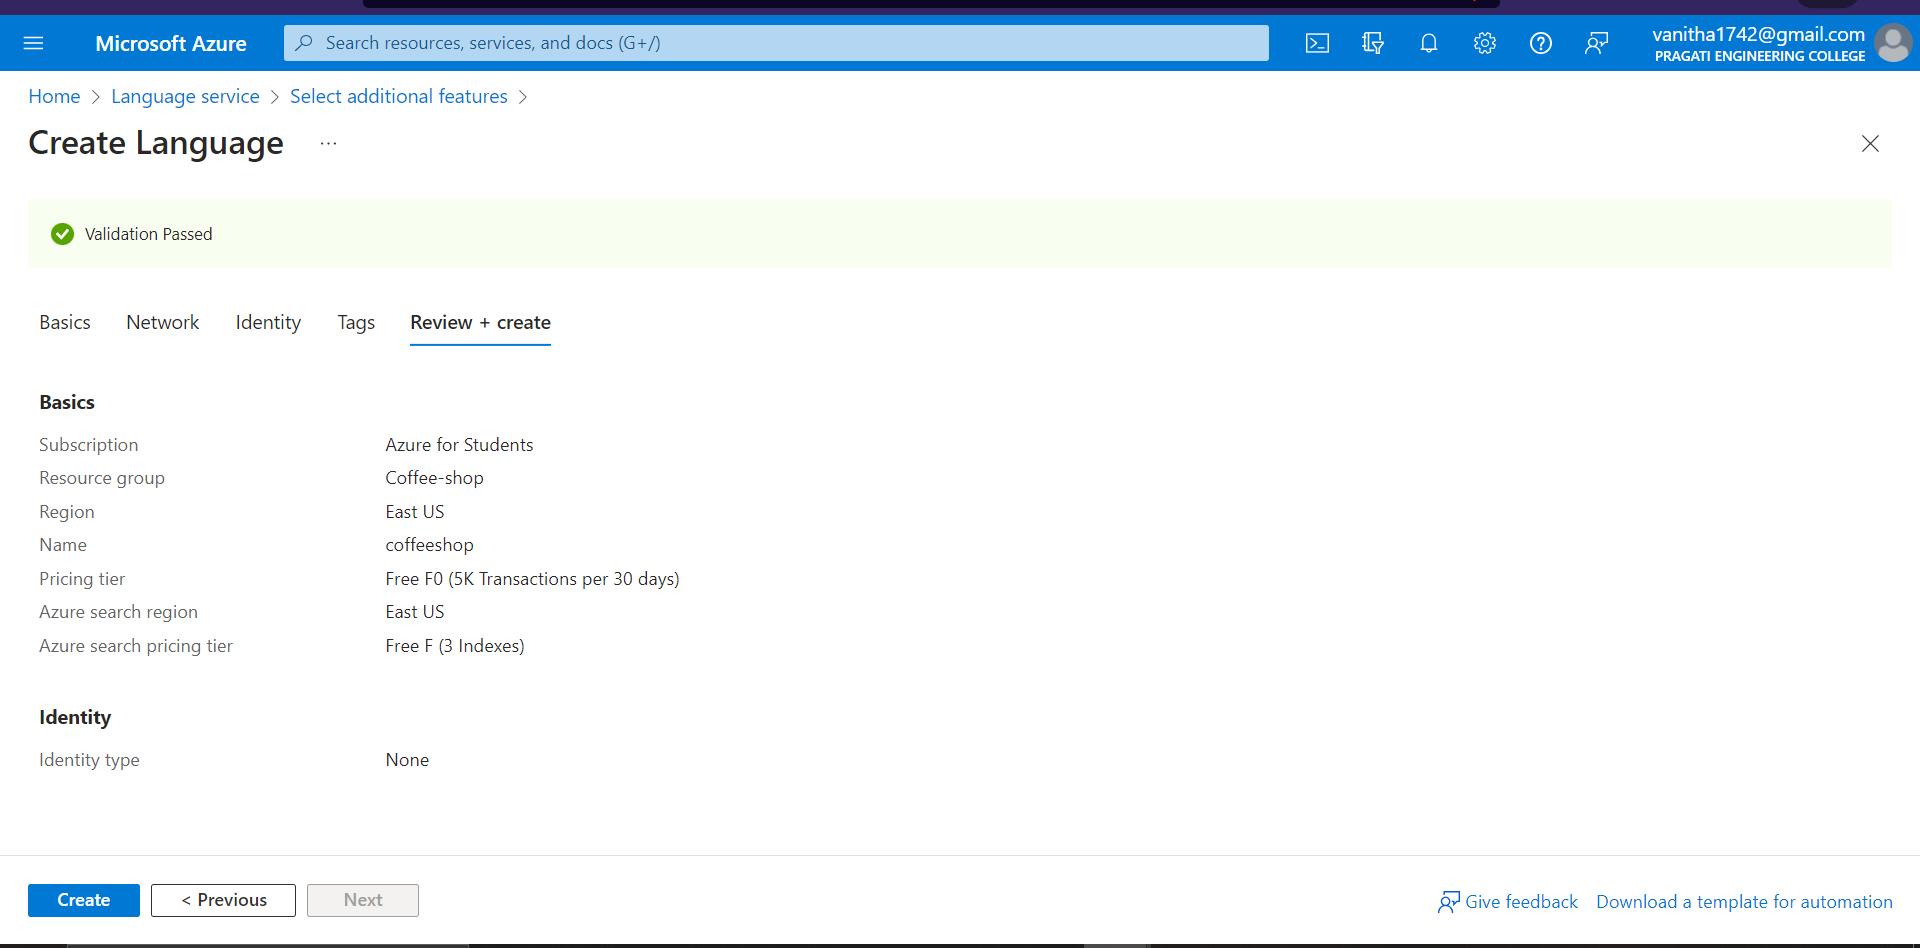
Task: Open portal Settings gear
Action: [x=1485, y=43]
